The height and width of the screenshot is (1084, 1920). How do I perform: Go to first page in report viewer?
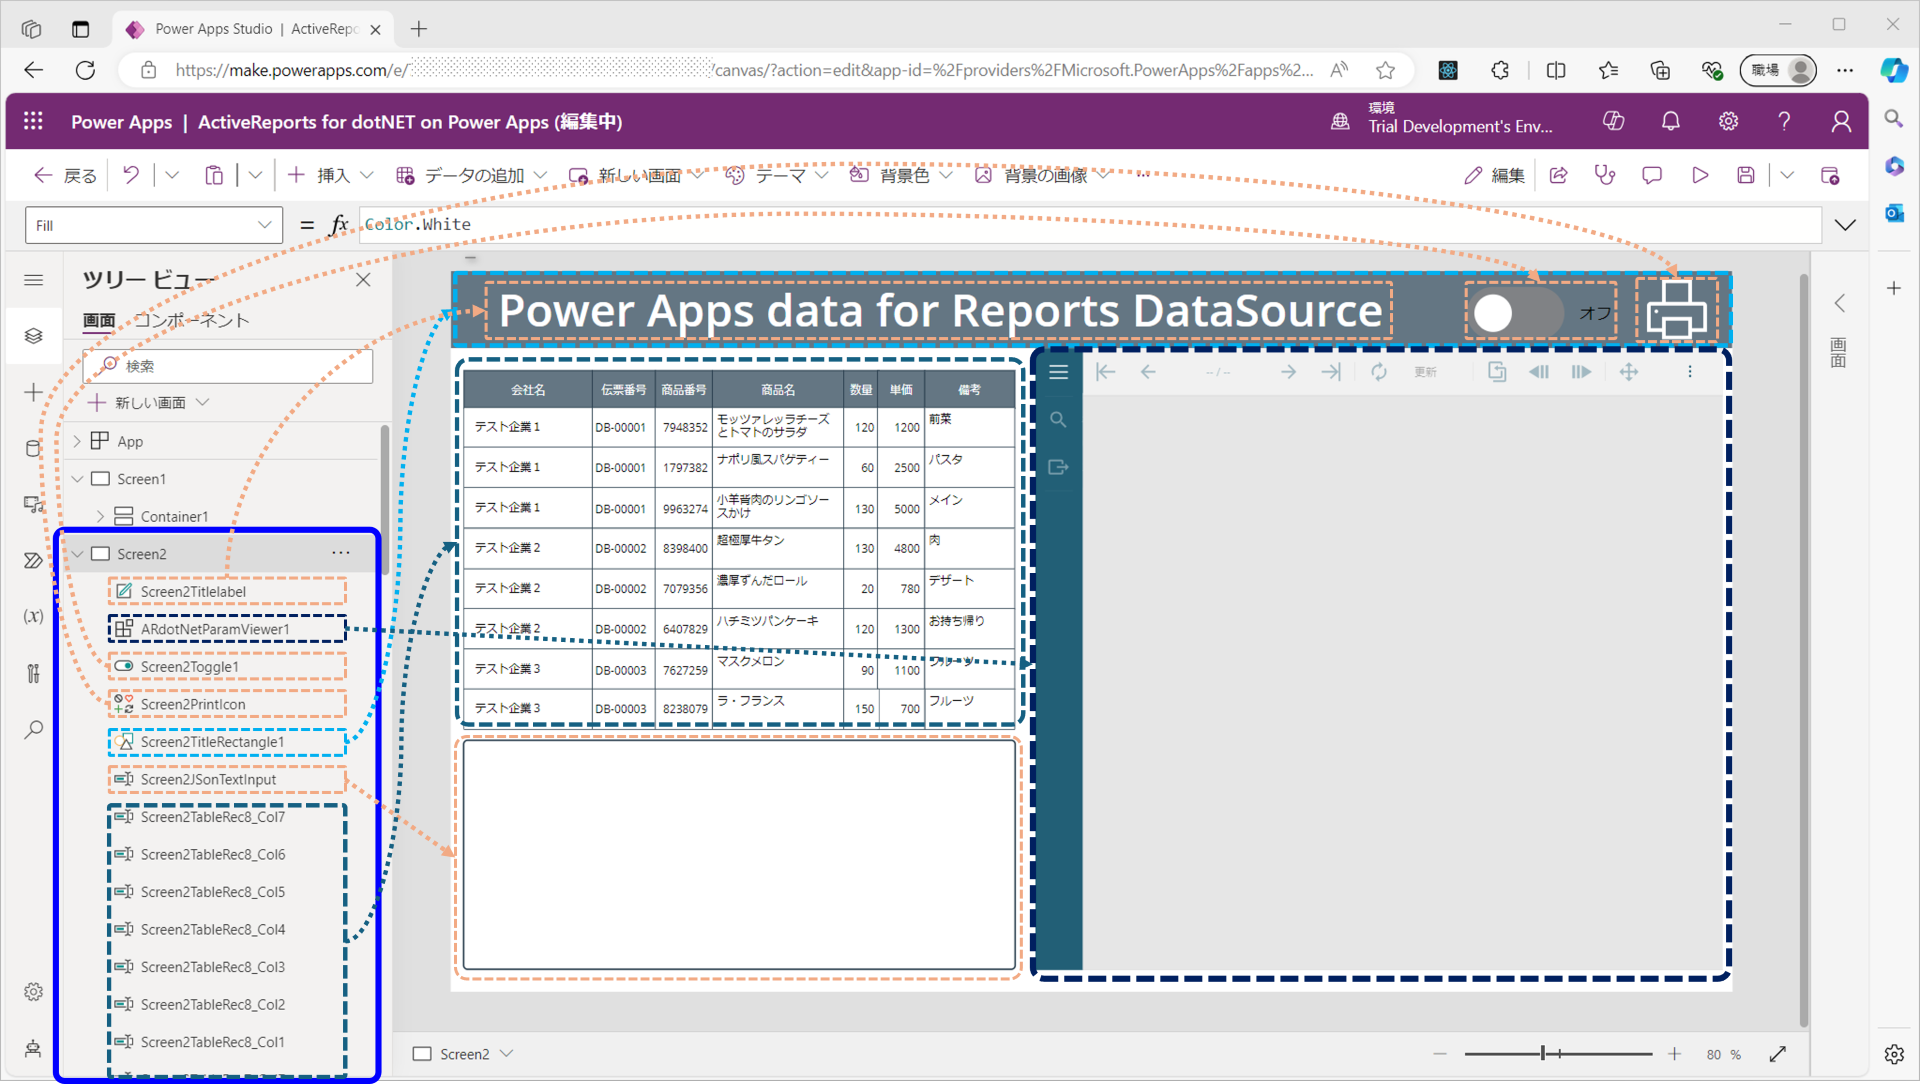point(1105,372)
